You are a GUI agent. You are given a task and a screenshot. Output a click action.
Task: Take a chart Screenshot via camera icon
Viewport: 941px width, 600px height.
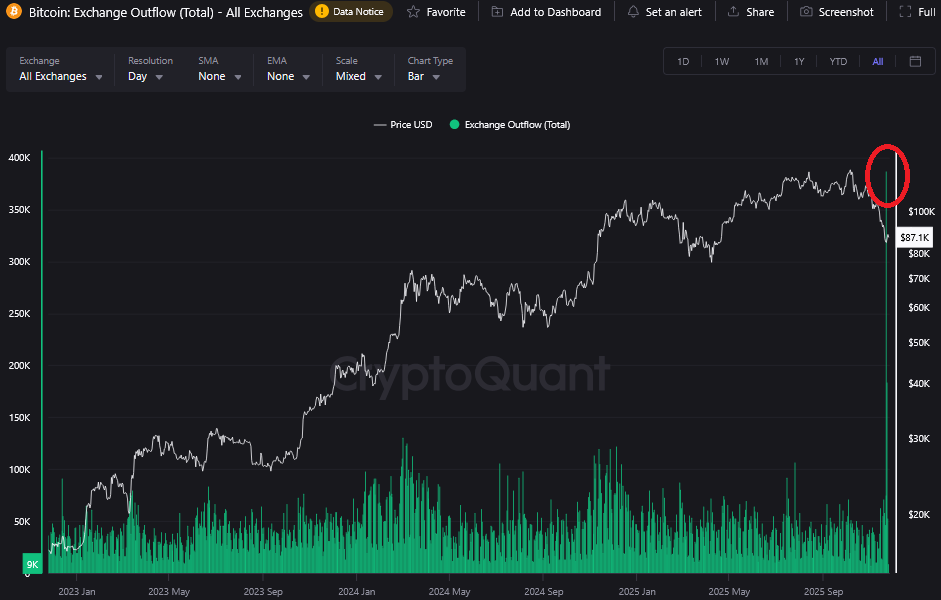pyautogui.click(x=806, y=12)
